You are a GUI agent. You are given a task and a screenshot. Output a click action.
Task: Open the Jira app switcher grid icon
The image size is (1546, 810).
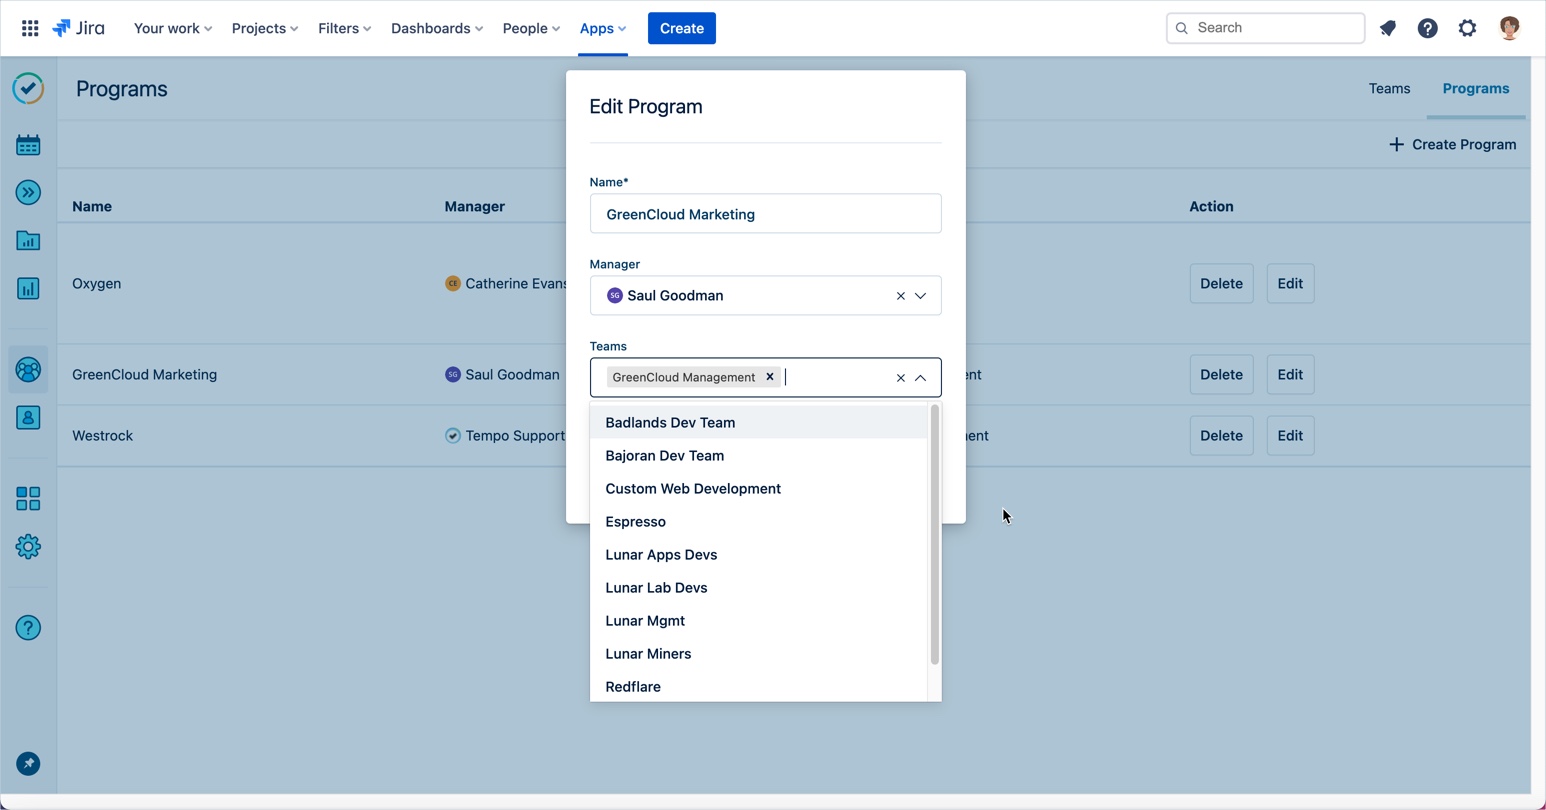pos(30,28)
